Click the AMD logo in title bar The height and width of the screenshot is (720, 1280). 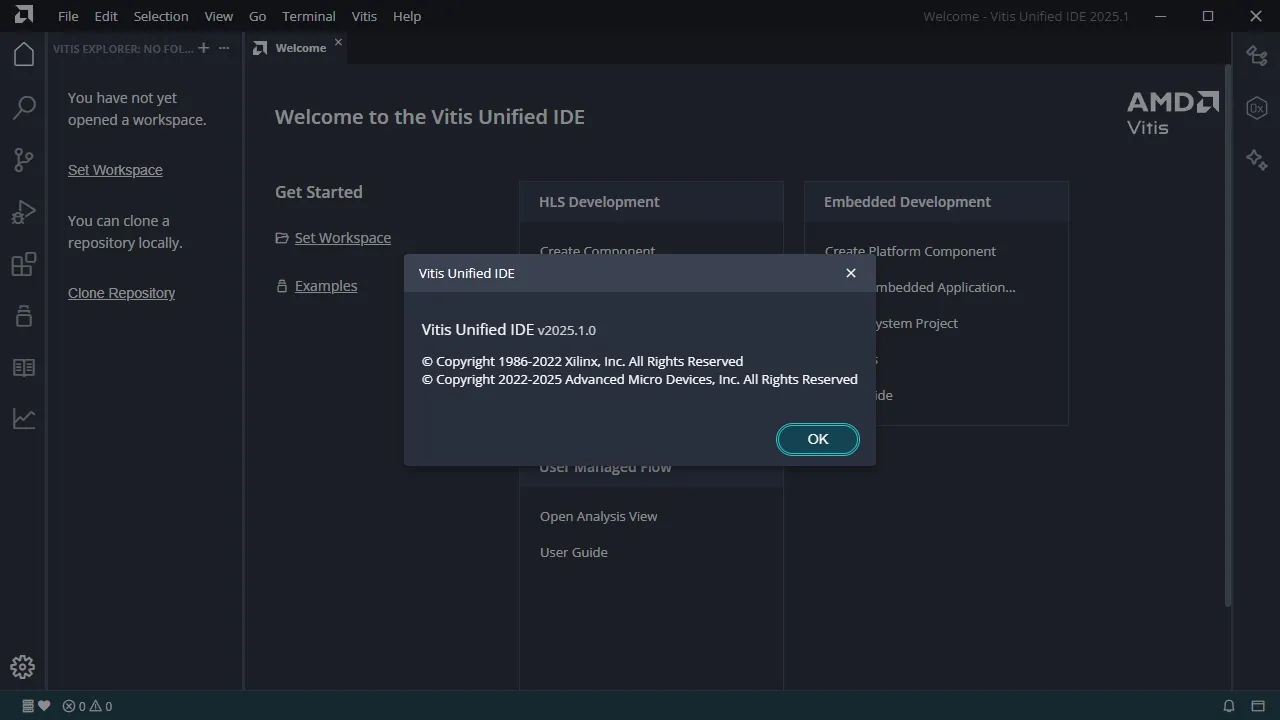[24, 15]
